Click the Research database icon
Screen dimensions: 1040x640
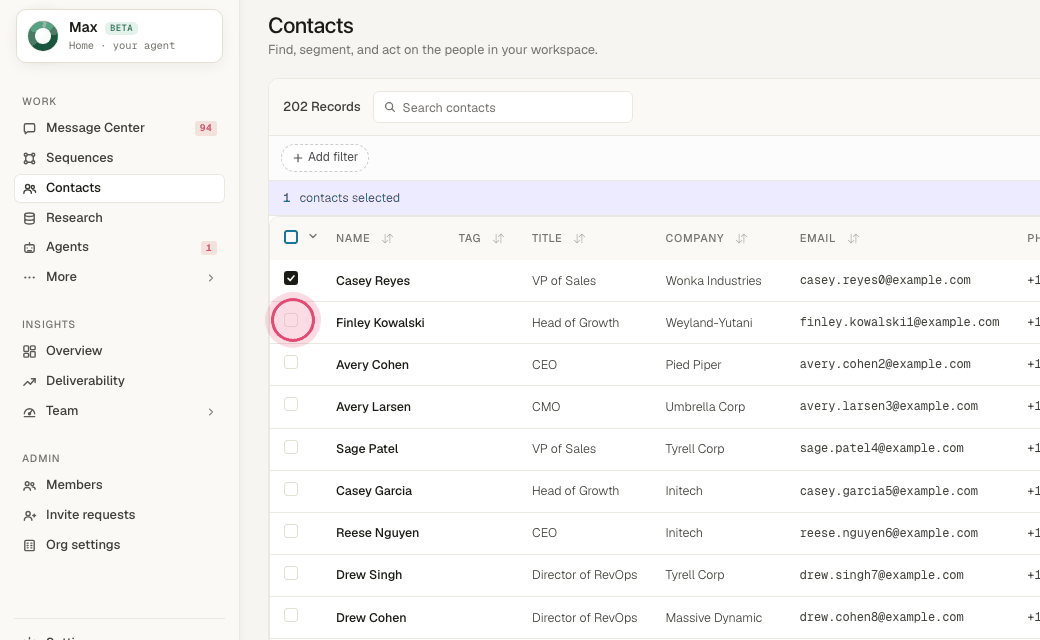point(29,218)
